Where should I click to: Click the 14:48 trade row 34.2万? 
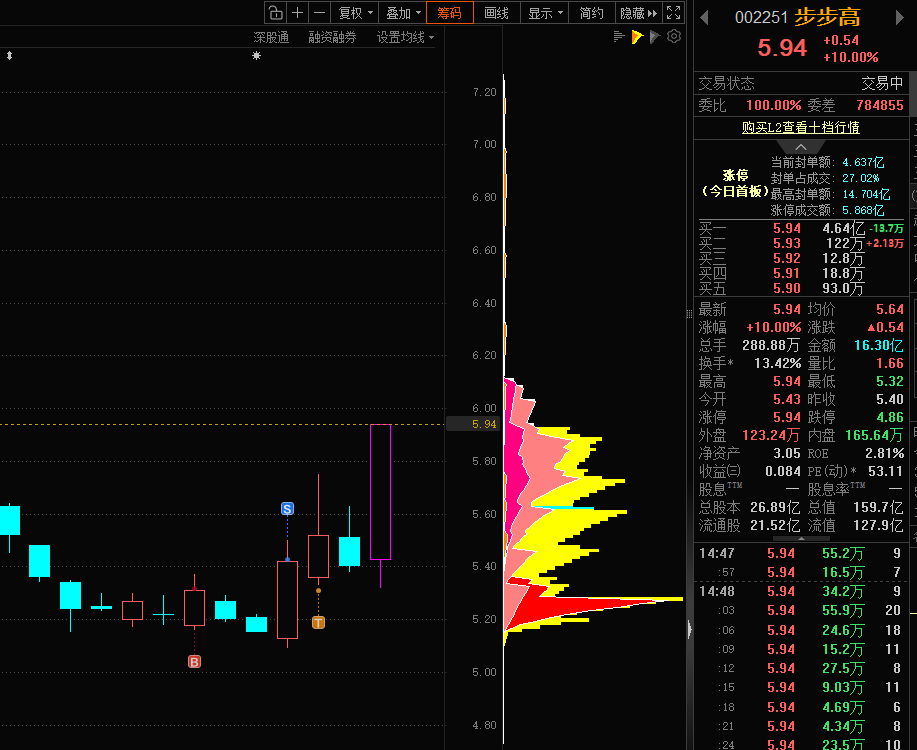click(x=843, y=591)
